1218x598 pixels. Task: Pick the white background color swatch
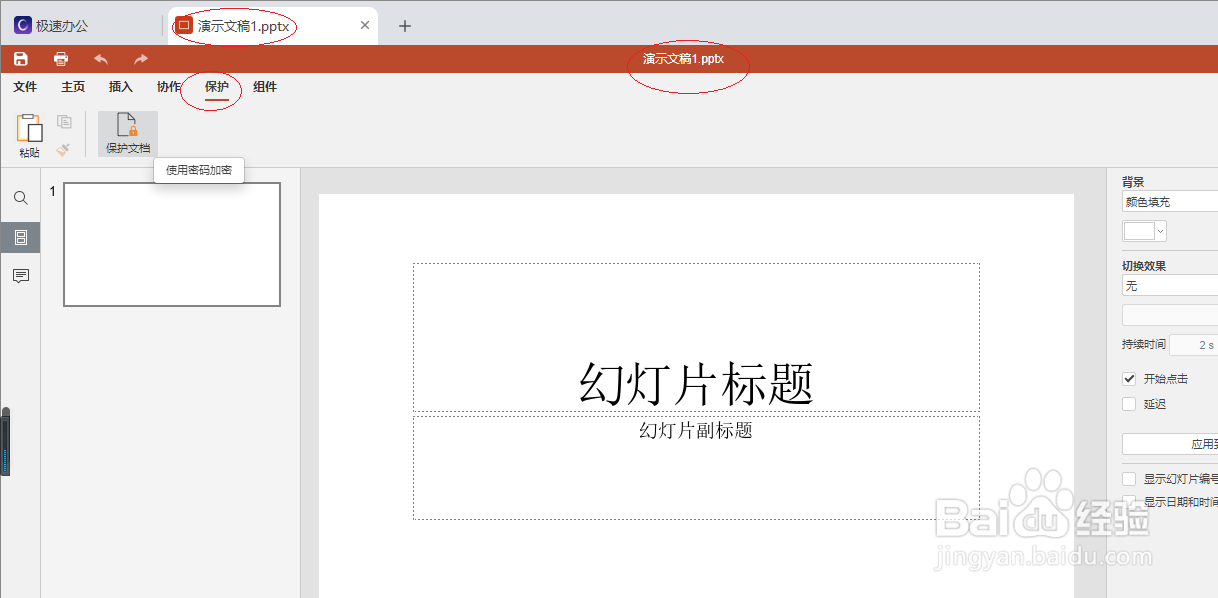[x=1138, y=230]
